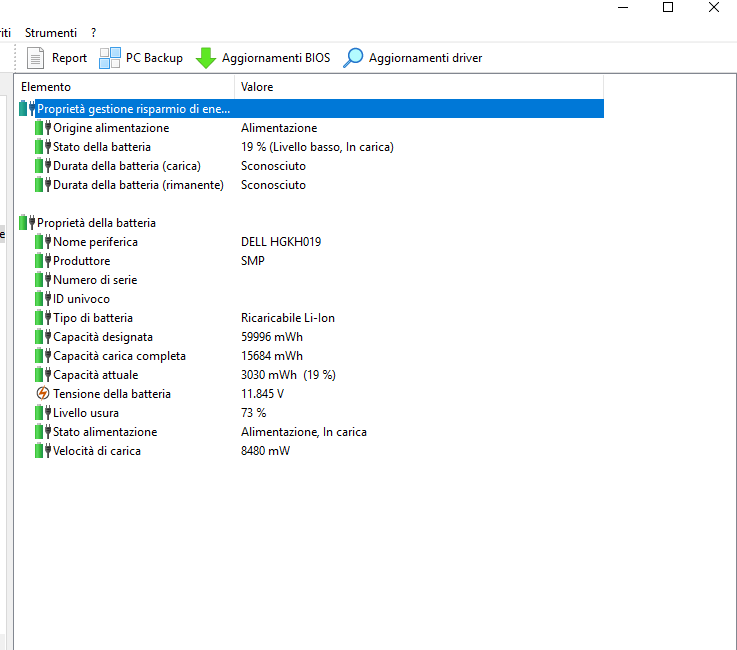The image size is (737, 650).
Task: Click the Report document icon
Action: pos(36,58)
